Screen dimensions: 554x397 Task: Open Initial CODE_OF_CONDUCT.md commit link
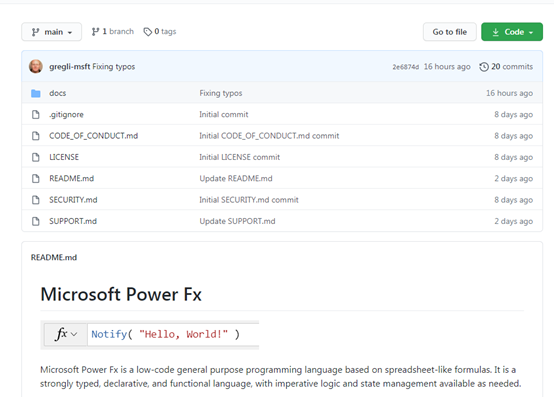pos(269,136)
